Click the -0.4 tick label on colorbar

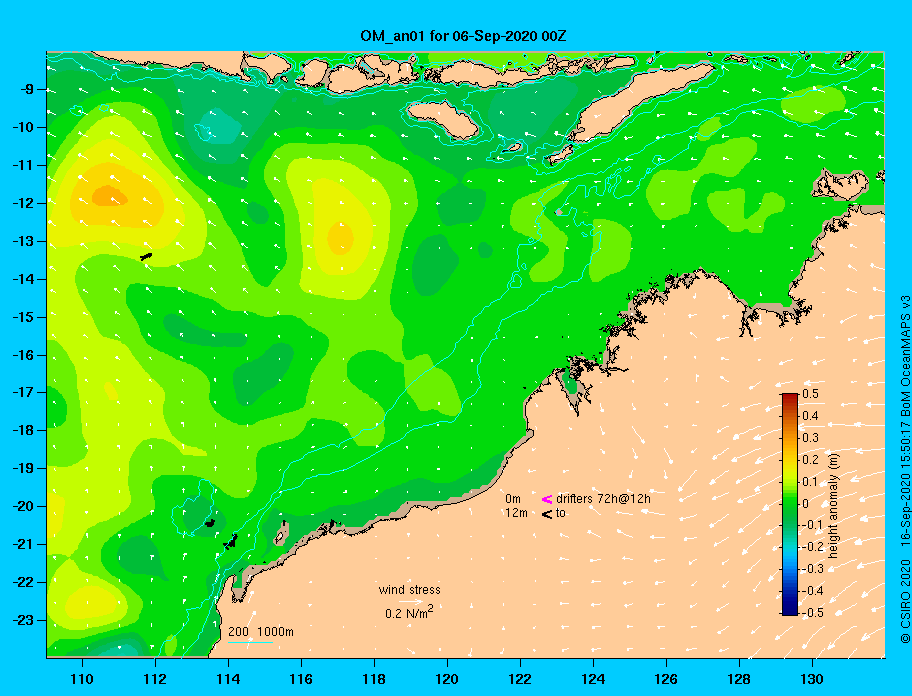[812, 591]
